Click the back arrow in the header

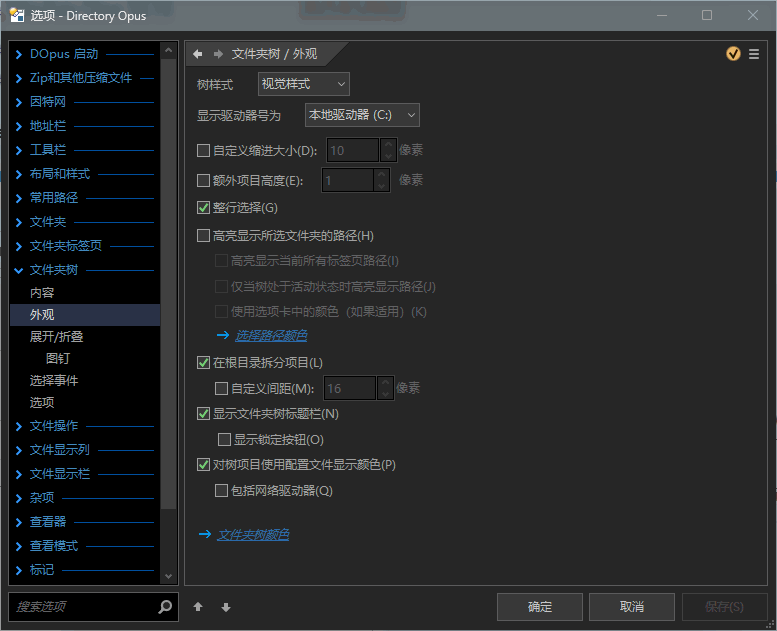point(198,54)
